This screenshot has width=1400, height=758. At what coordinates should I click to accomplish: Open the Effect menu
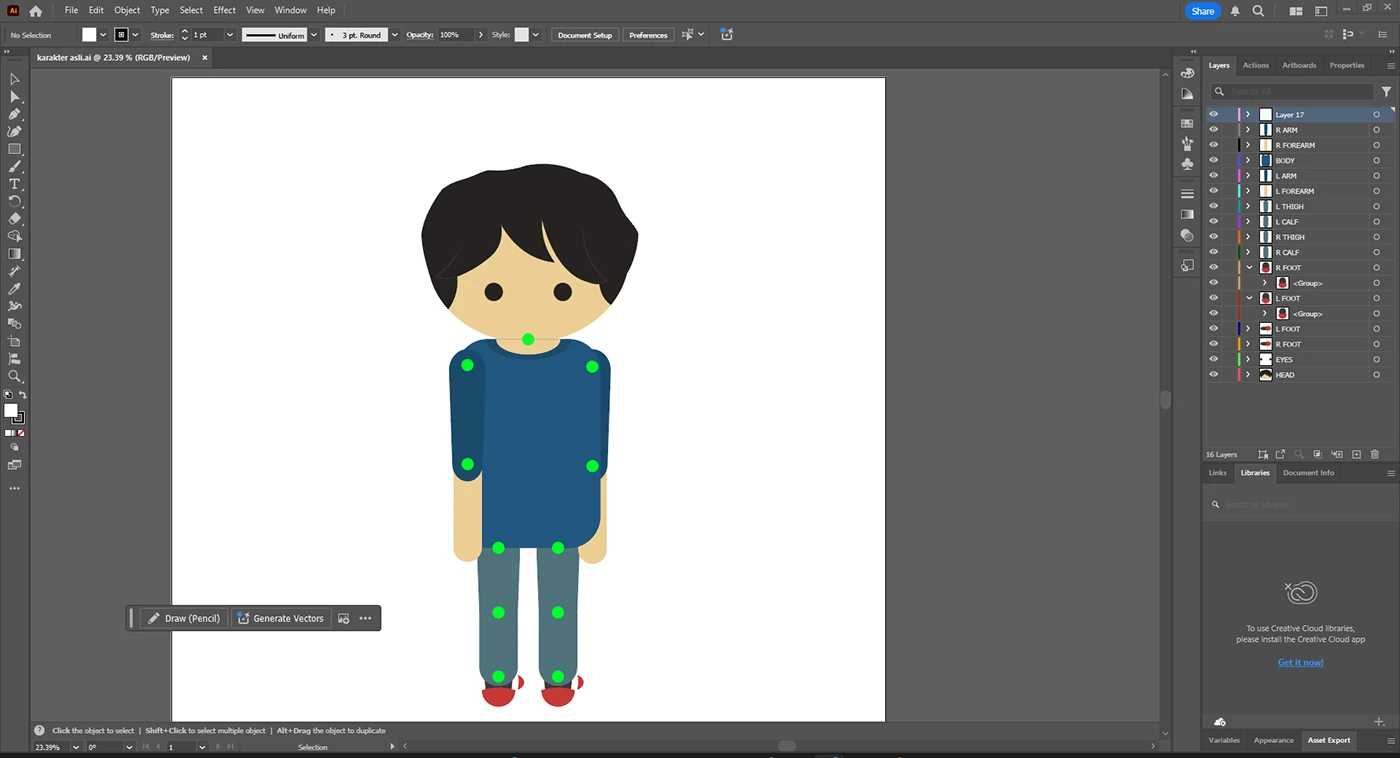224,10
